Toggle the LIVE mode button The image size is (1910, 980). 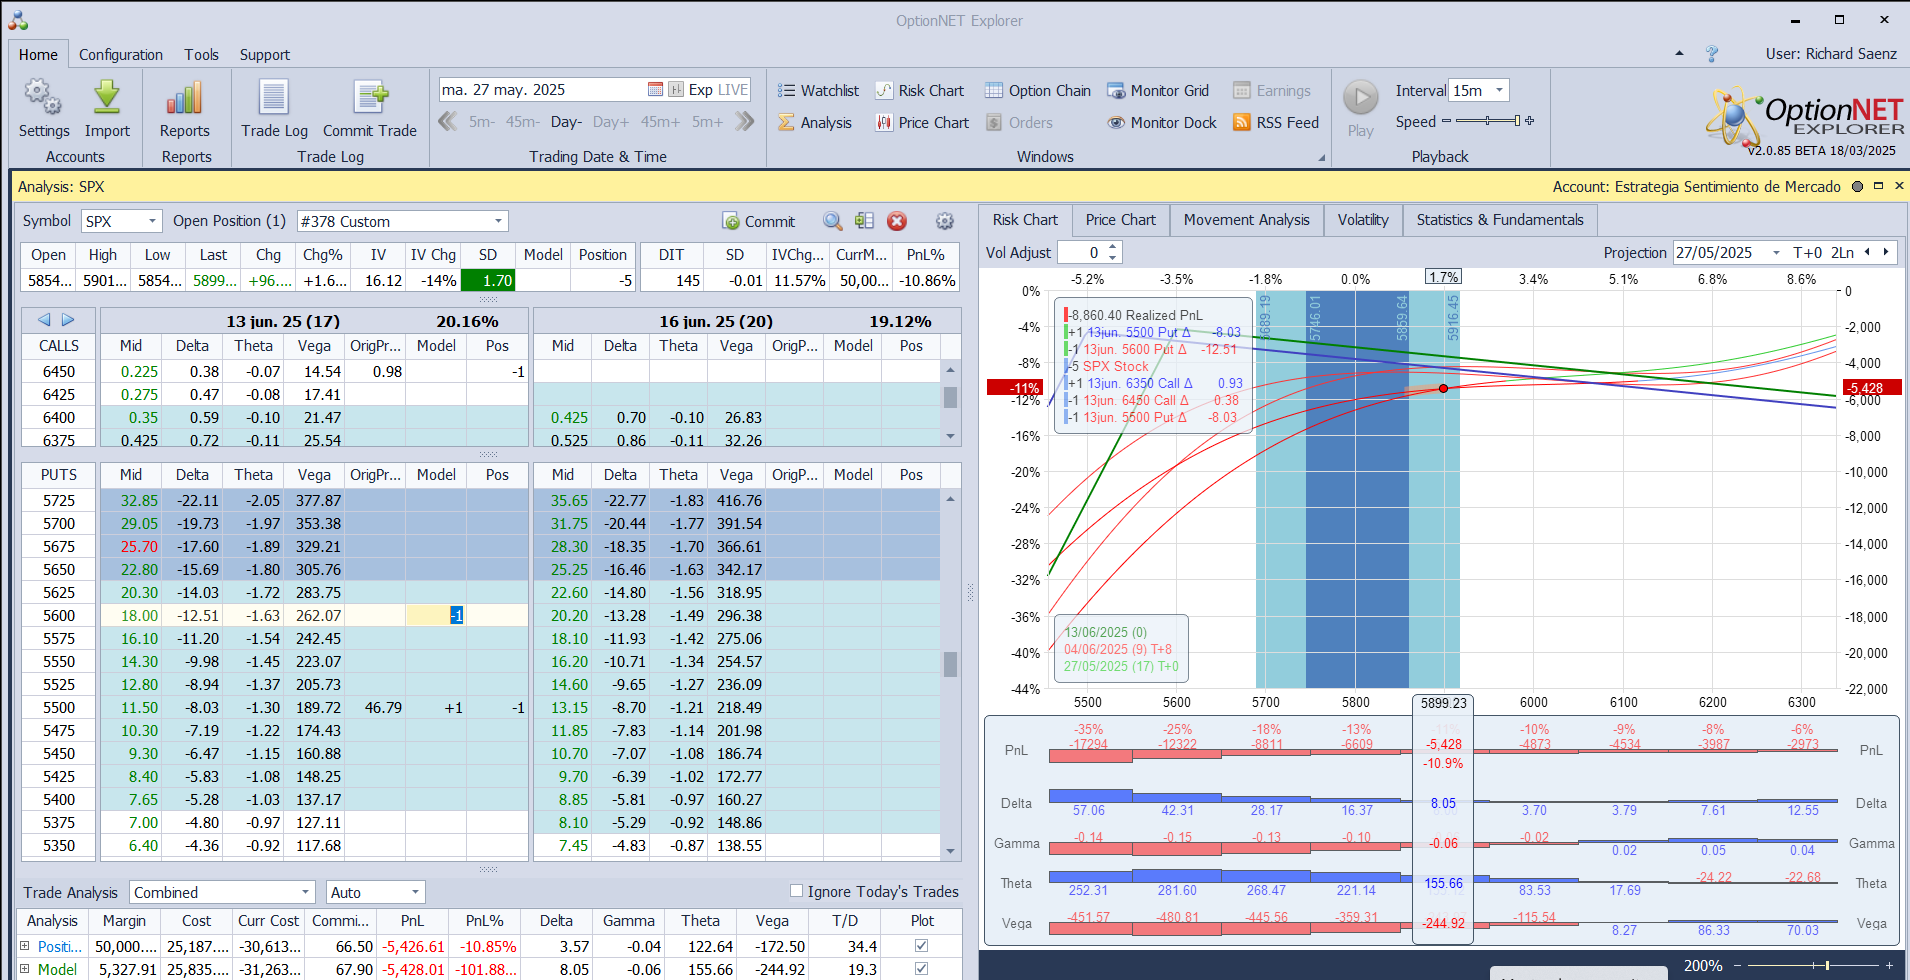733,90
